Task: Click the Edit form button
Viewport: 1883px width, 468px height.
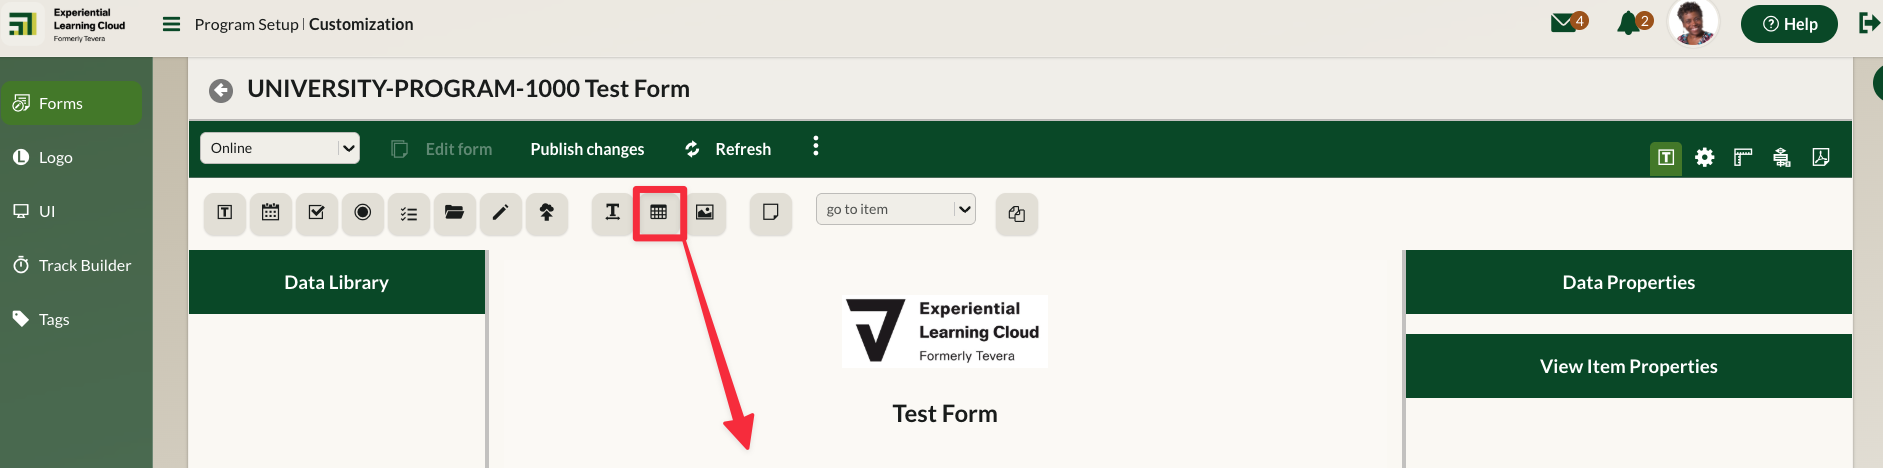Action: pyautogui.click(x=441, y=149)
